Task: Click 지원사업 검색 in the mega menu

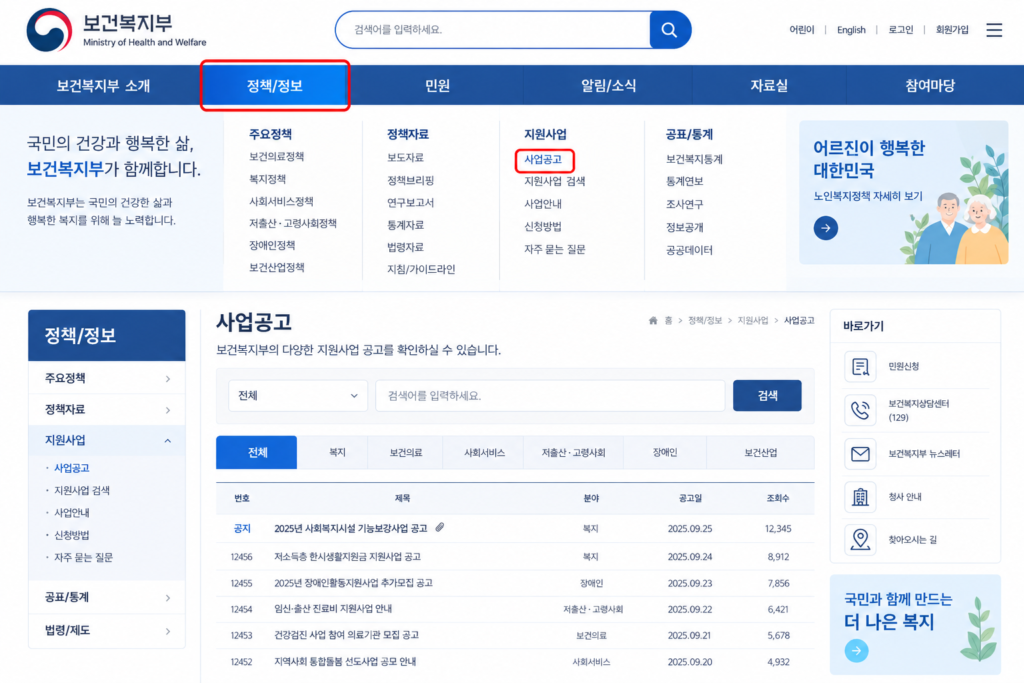Action: click(x=554, y=182)
